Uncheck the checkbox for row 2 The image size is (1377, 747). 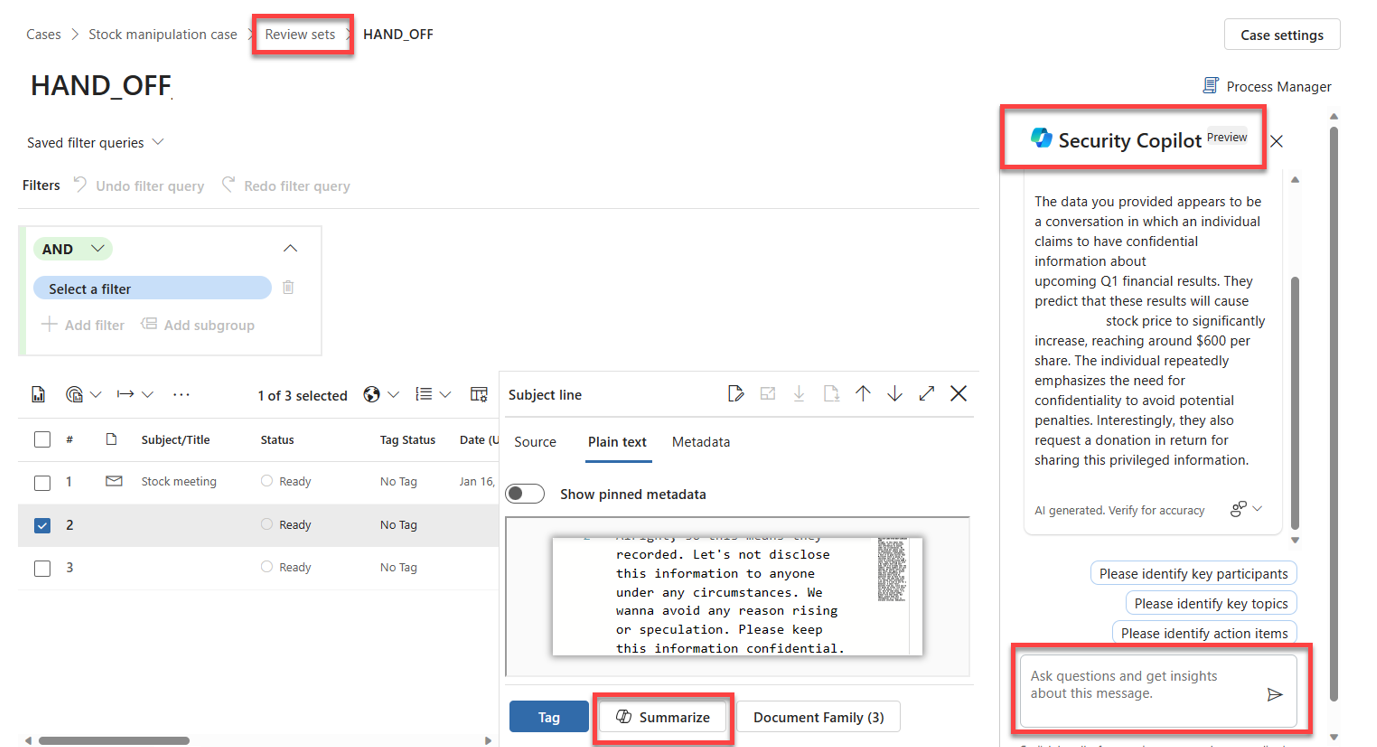tap(42, 525)
